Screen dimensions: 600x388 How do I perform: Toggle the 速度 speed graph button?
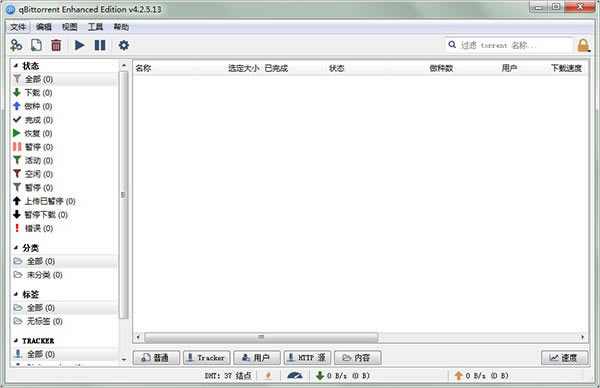coord(564,358)
